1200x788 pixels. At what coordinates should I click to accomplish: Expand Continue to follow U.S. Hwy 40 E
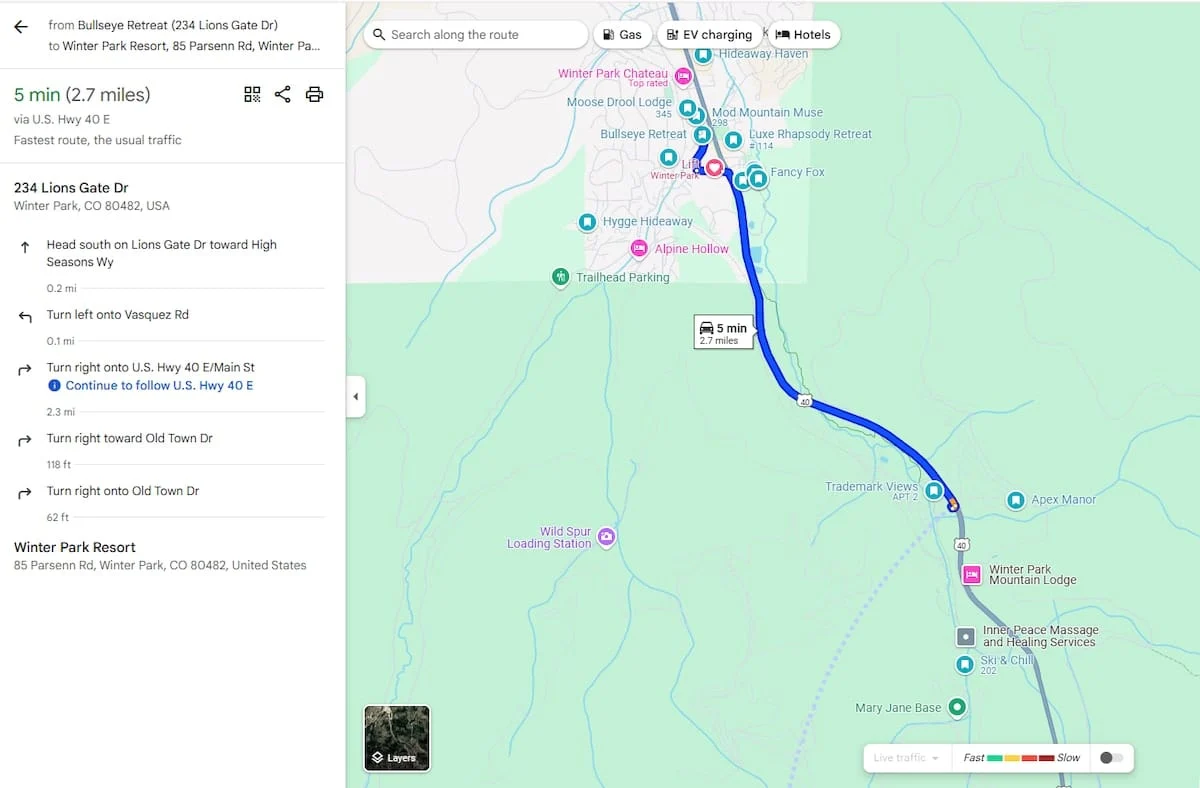pos(159,385)
